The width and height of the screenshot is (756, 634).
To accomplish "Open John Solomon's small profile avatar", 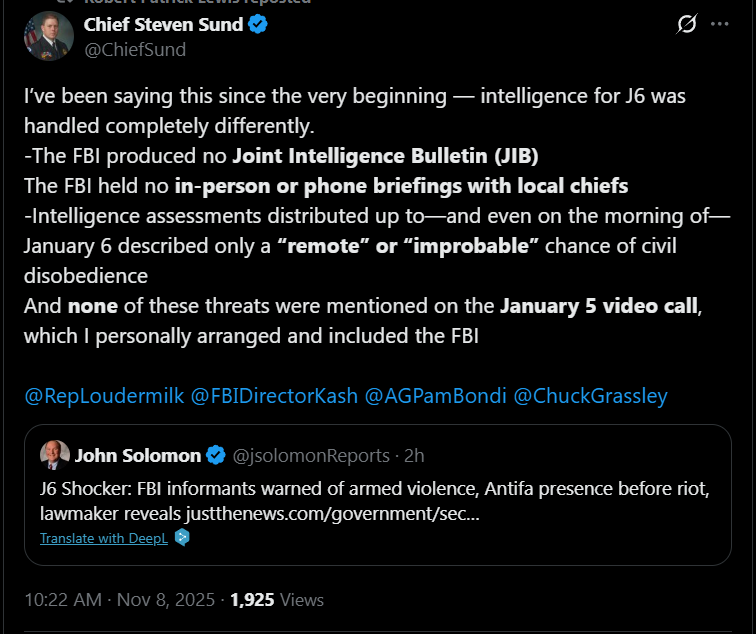I will 54,455.
